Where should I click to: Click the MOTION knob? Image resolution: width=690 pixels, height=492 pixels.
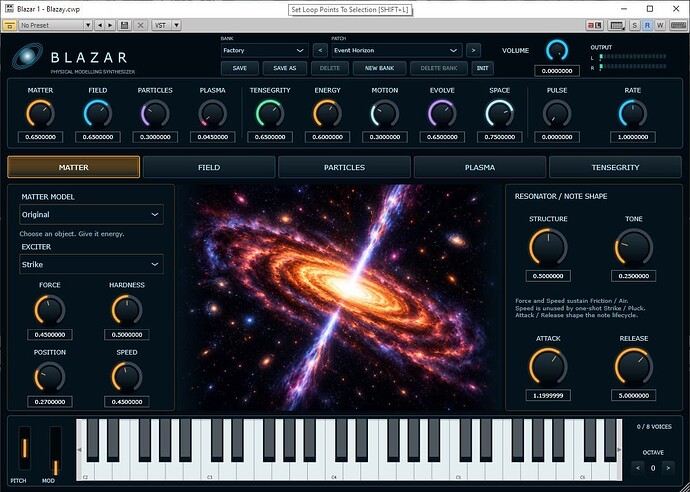(385, 114)
